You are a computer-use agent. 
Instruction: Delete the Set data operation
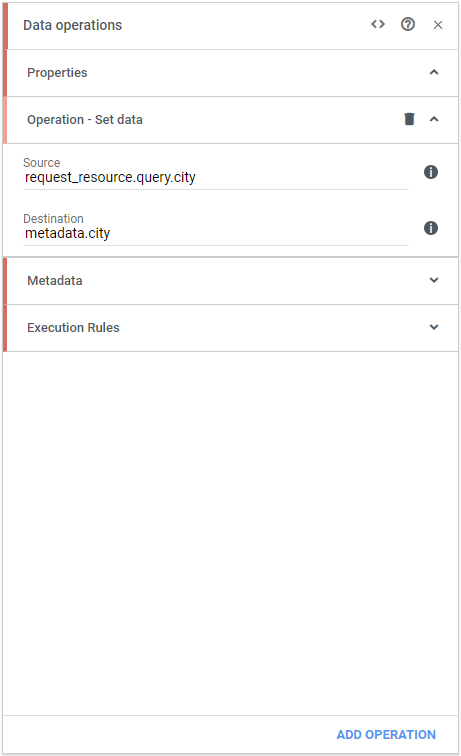(x=409, y=119)
